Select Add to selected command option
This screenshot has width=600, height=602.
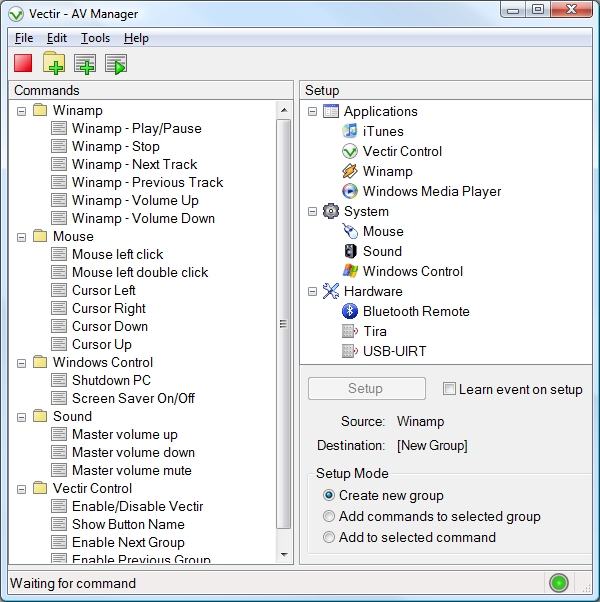point(329,537)
